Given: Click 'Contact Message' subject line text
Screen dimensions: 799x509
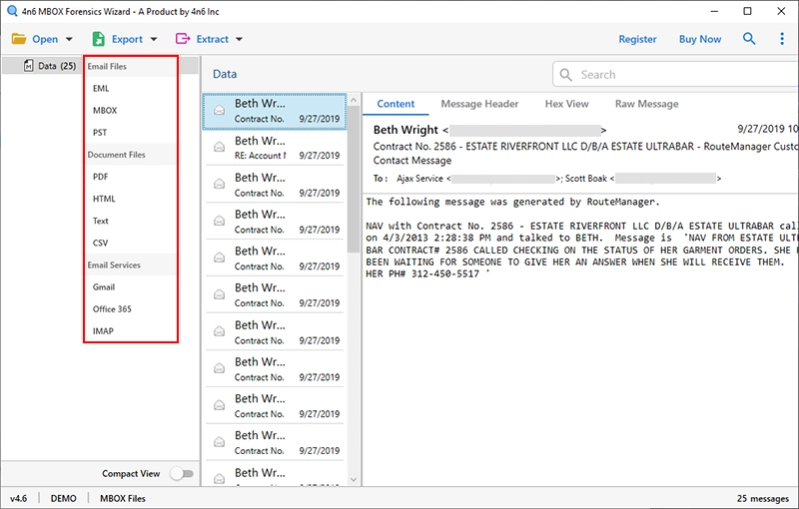Looking at the screenshot, I should (412, 160).
